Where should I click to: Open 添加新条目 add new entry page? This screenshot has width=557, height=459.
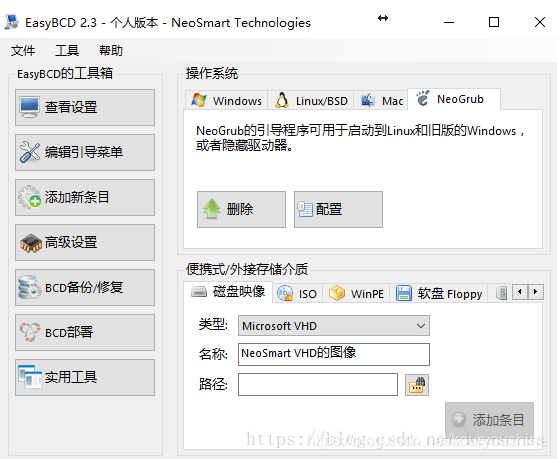click(x=85, y=197)
